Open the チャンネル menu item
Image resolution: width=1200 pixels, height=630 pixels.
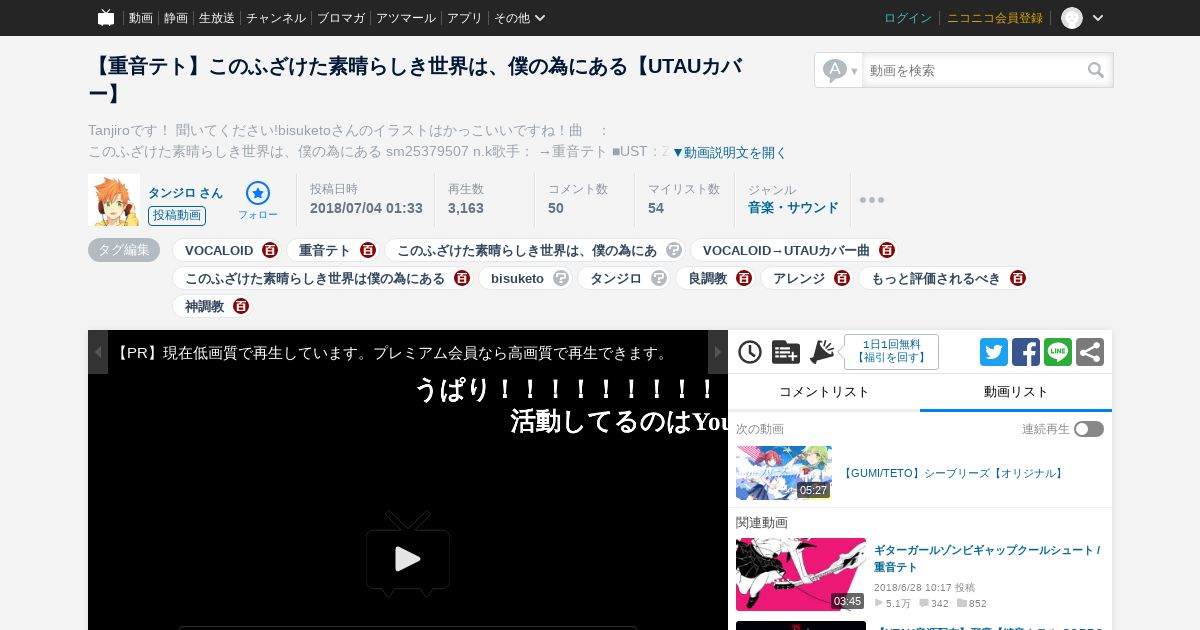click(x=276, y=18)
